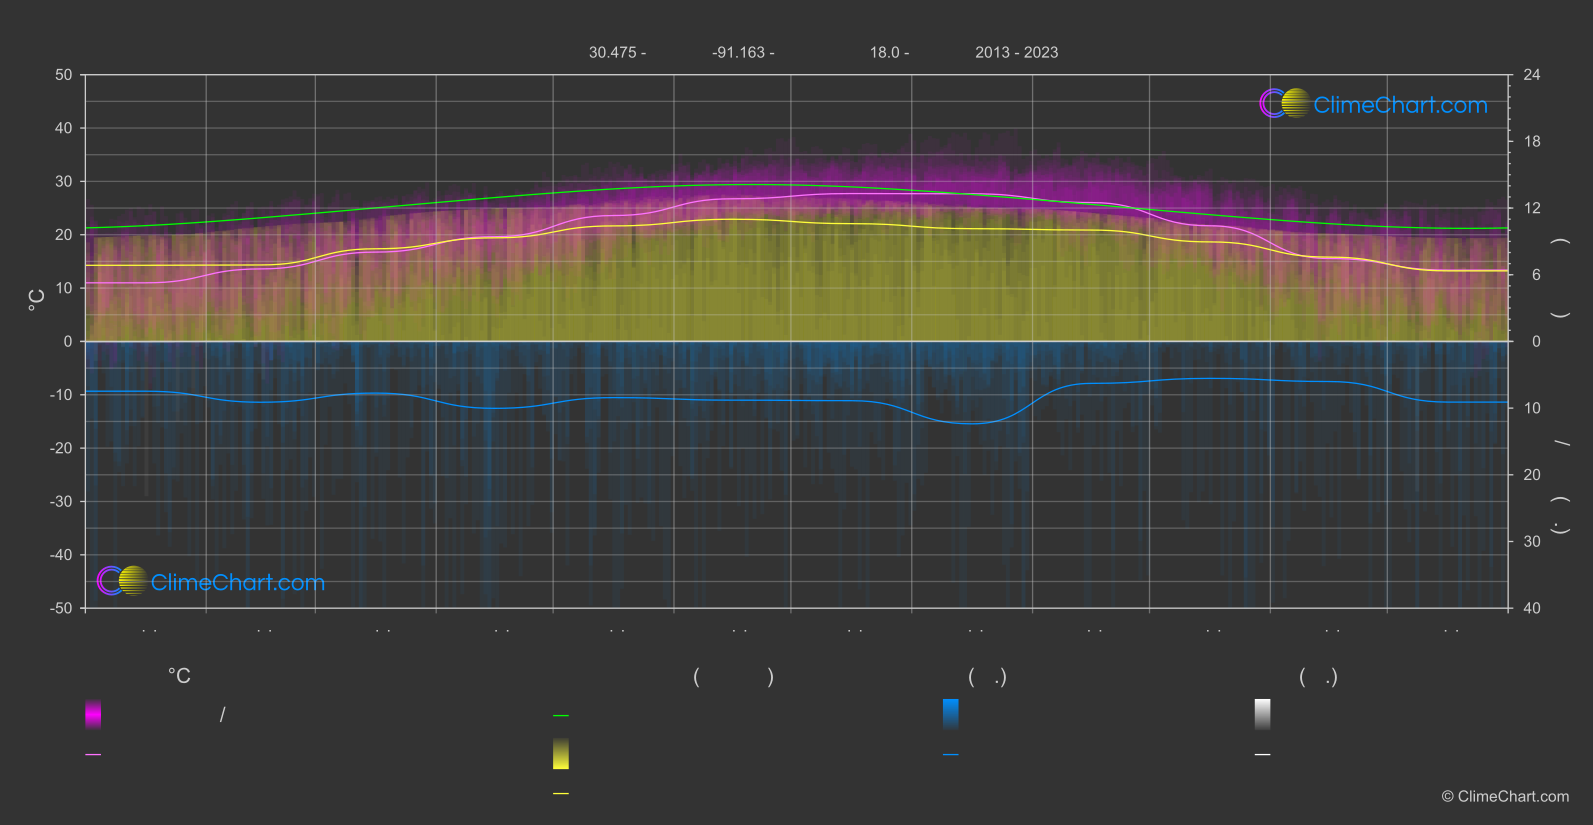Click the white gradient legend swatch

tap(1263, 714)
